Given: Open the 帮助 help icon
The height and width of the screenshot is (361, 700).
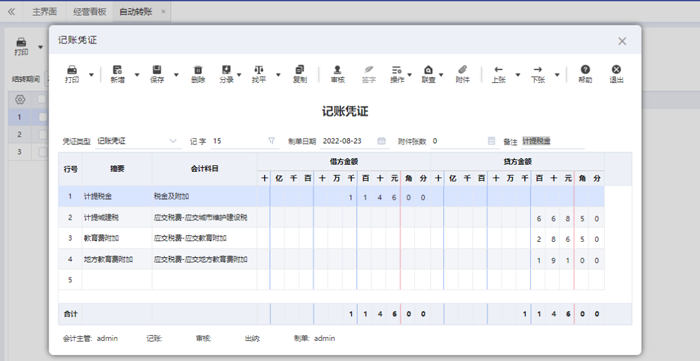Looking at the screenshot, I should 585,74.
